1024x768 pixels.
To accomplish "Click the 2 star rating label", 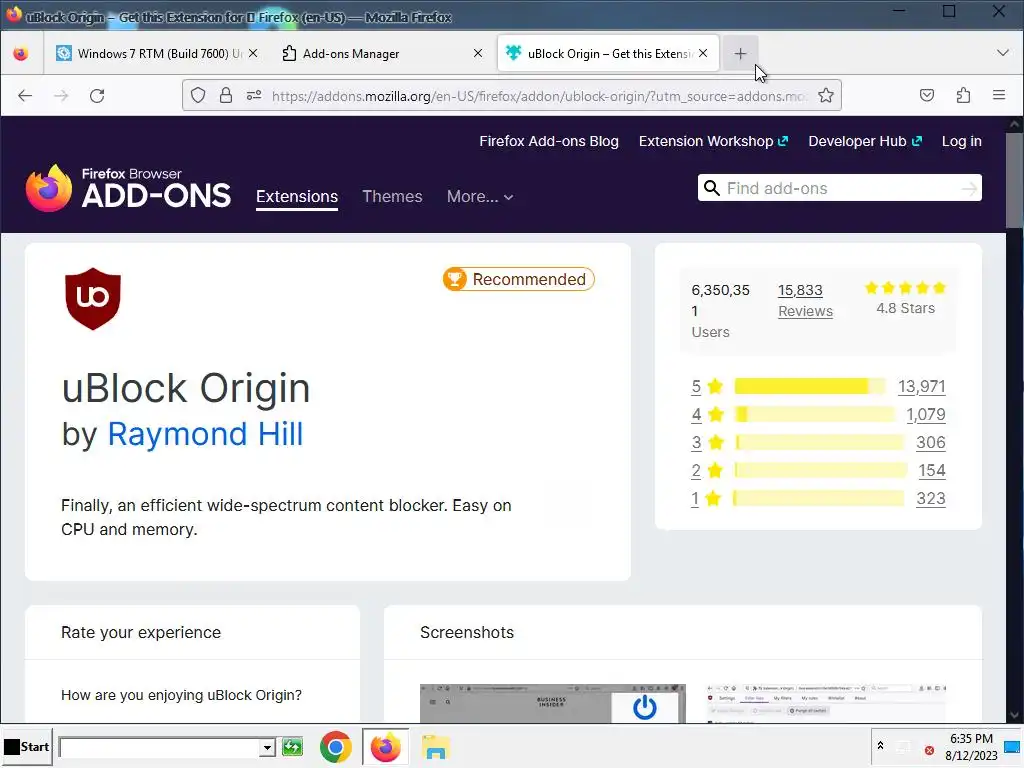I will pyautogui.click(x=707, y=470).
